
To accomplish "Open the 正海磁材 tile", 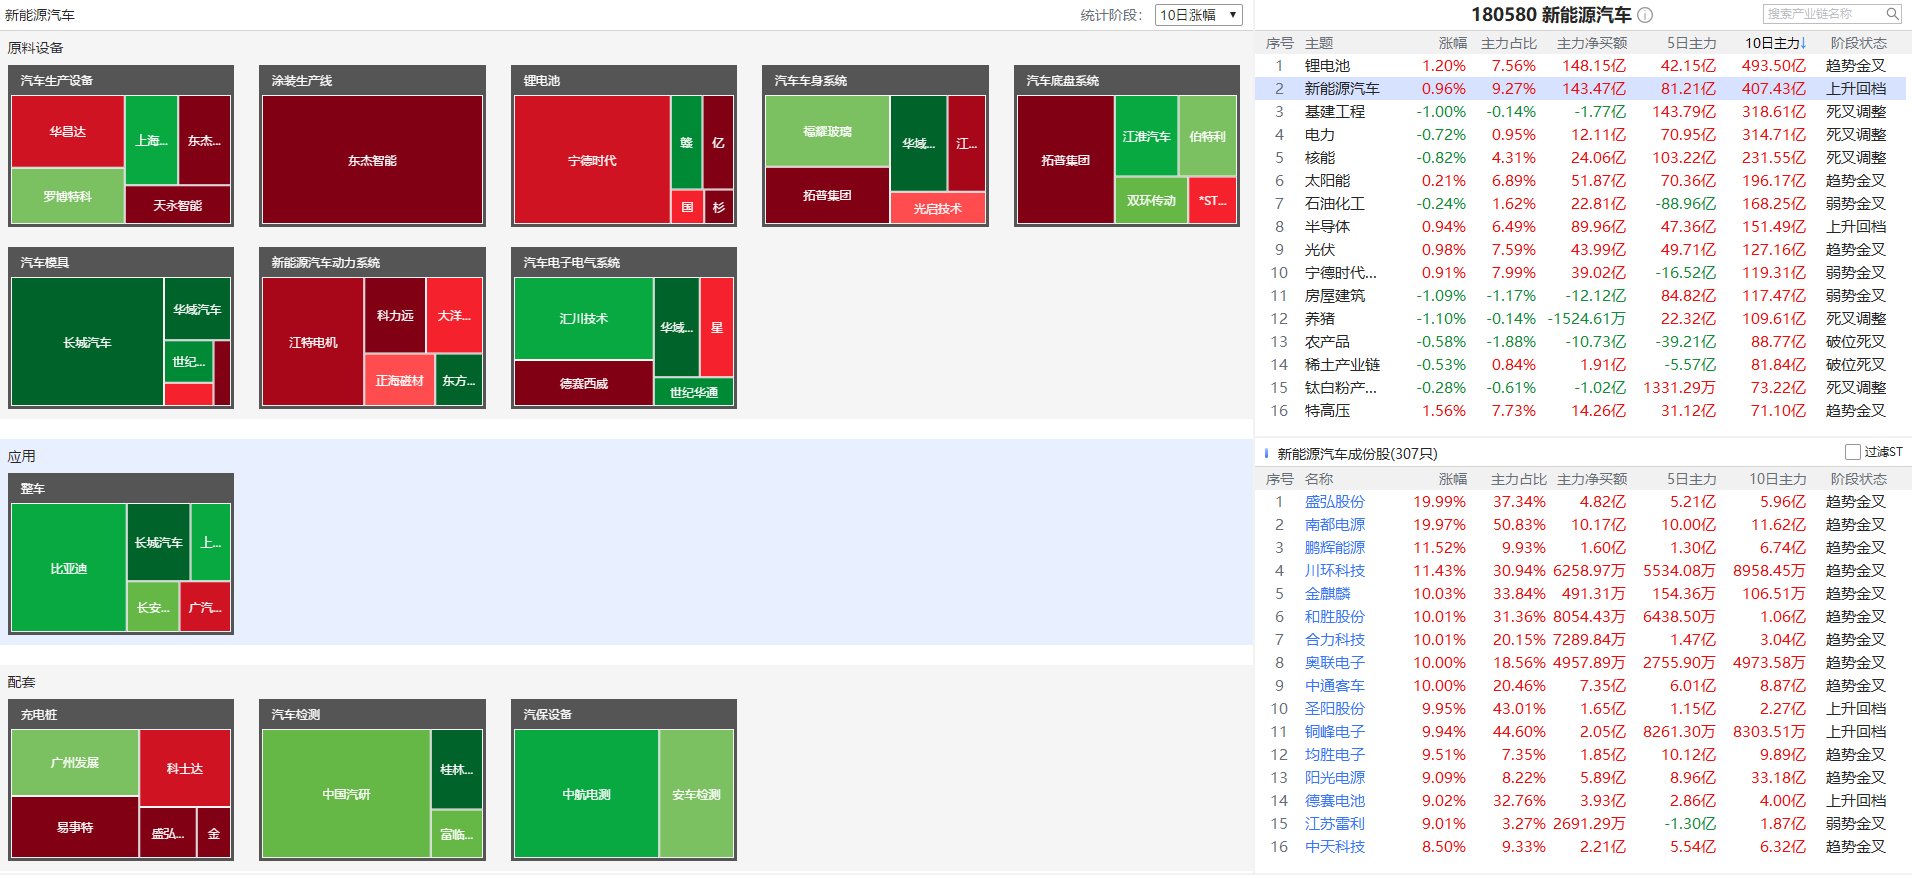I will pyautogui.click(x=400, y=380).
